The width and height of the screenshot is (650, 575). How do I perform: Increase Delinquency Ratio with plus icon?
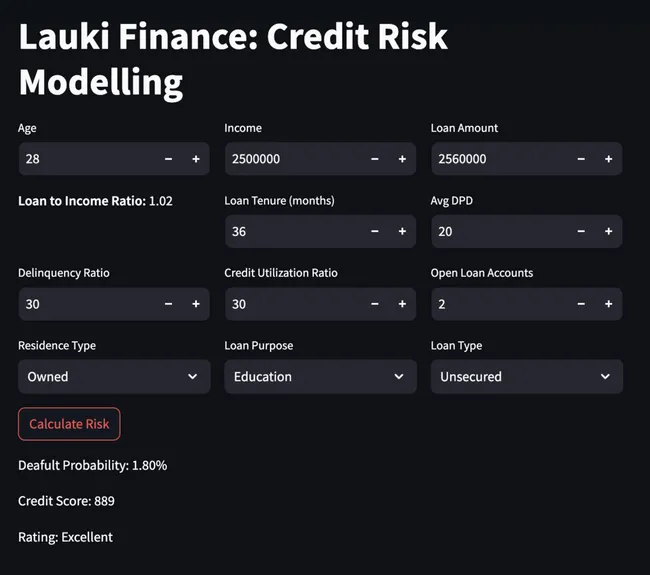(196, 304)
